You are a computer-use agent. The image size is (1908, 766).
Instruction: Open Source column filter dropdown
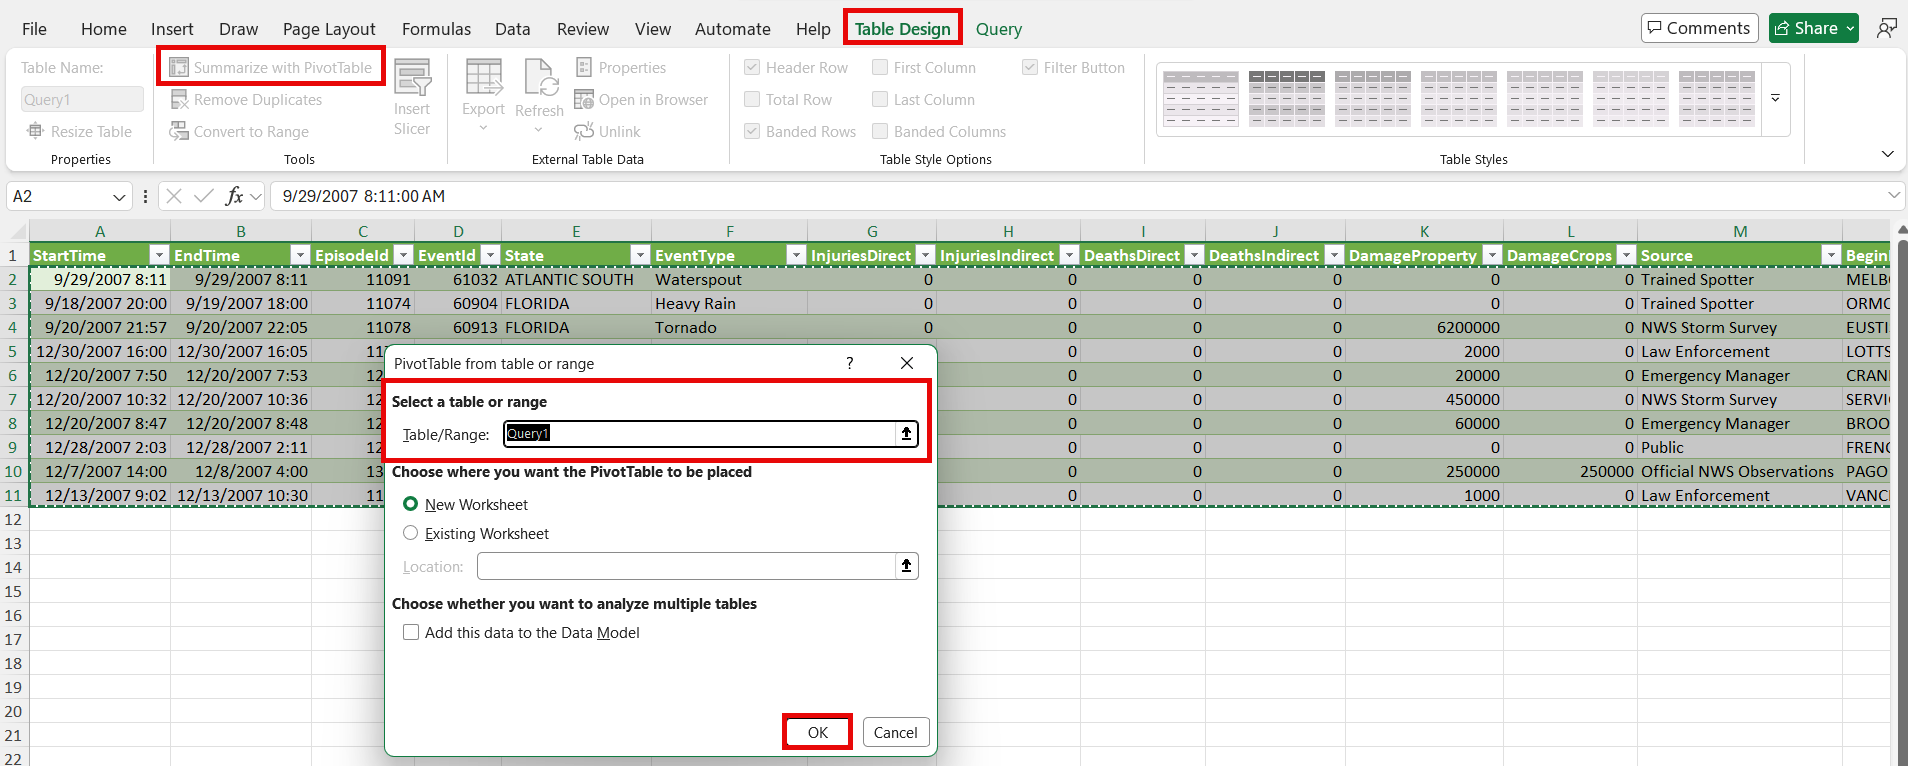(1831, 255)
